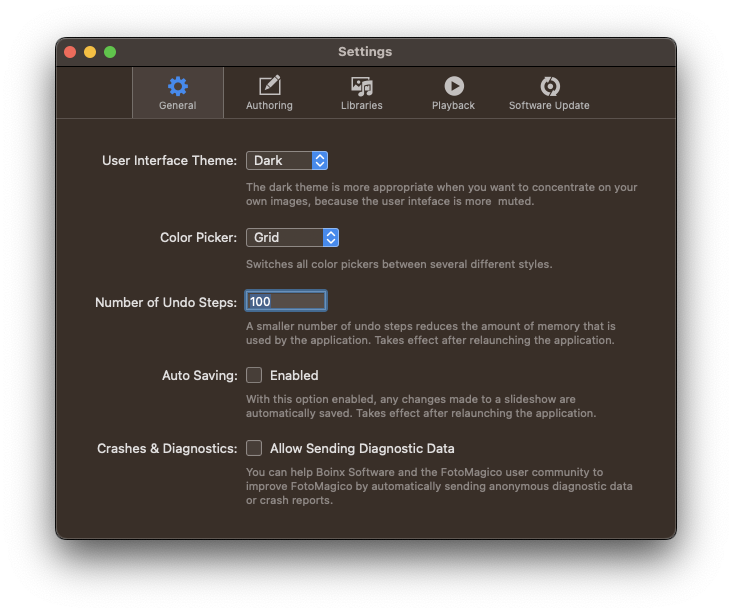Click the "Number of Undo Steps:" label
Viewport: 732px width, 613px height.
pos(166,303)
